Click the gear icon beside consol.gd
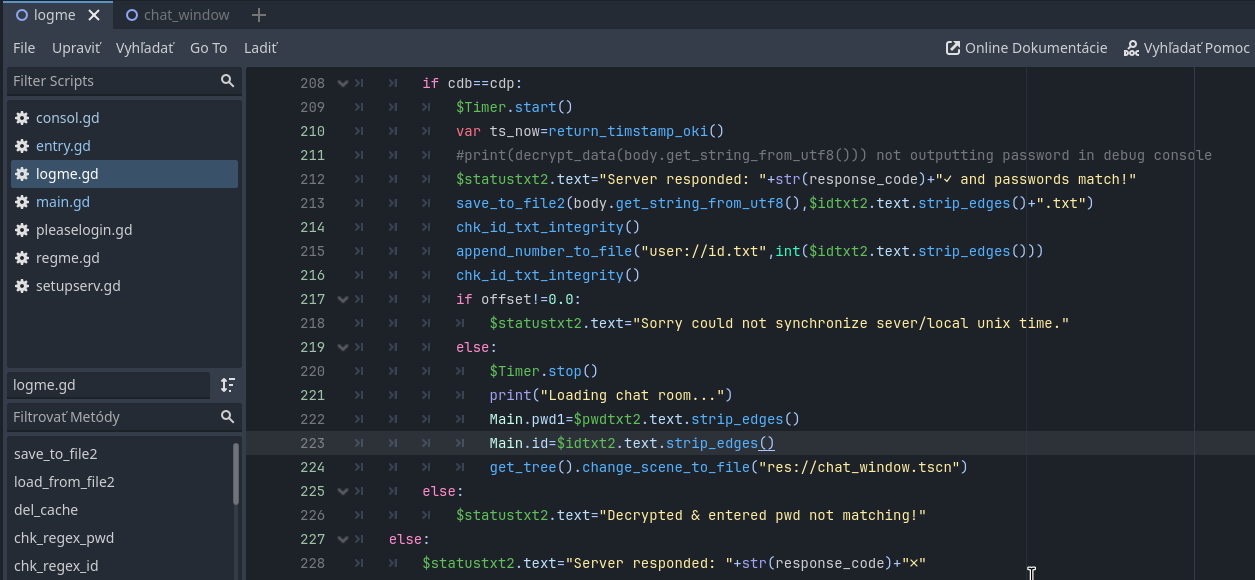Screen dimensions: 1255x580 (x=22, y=118)
